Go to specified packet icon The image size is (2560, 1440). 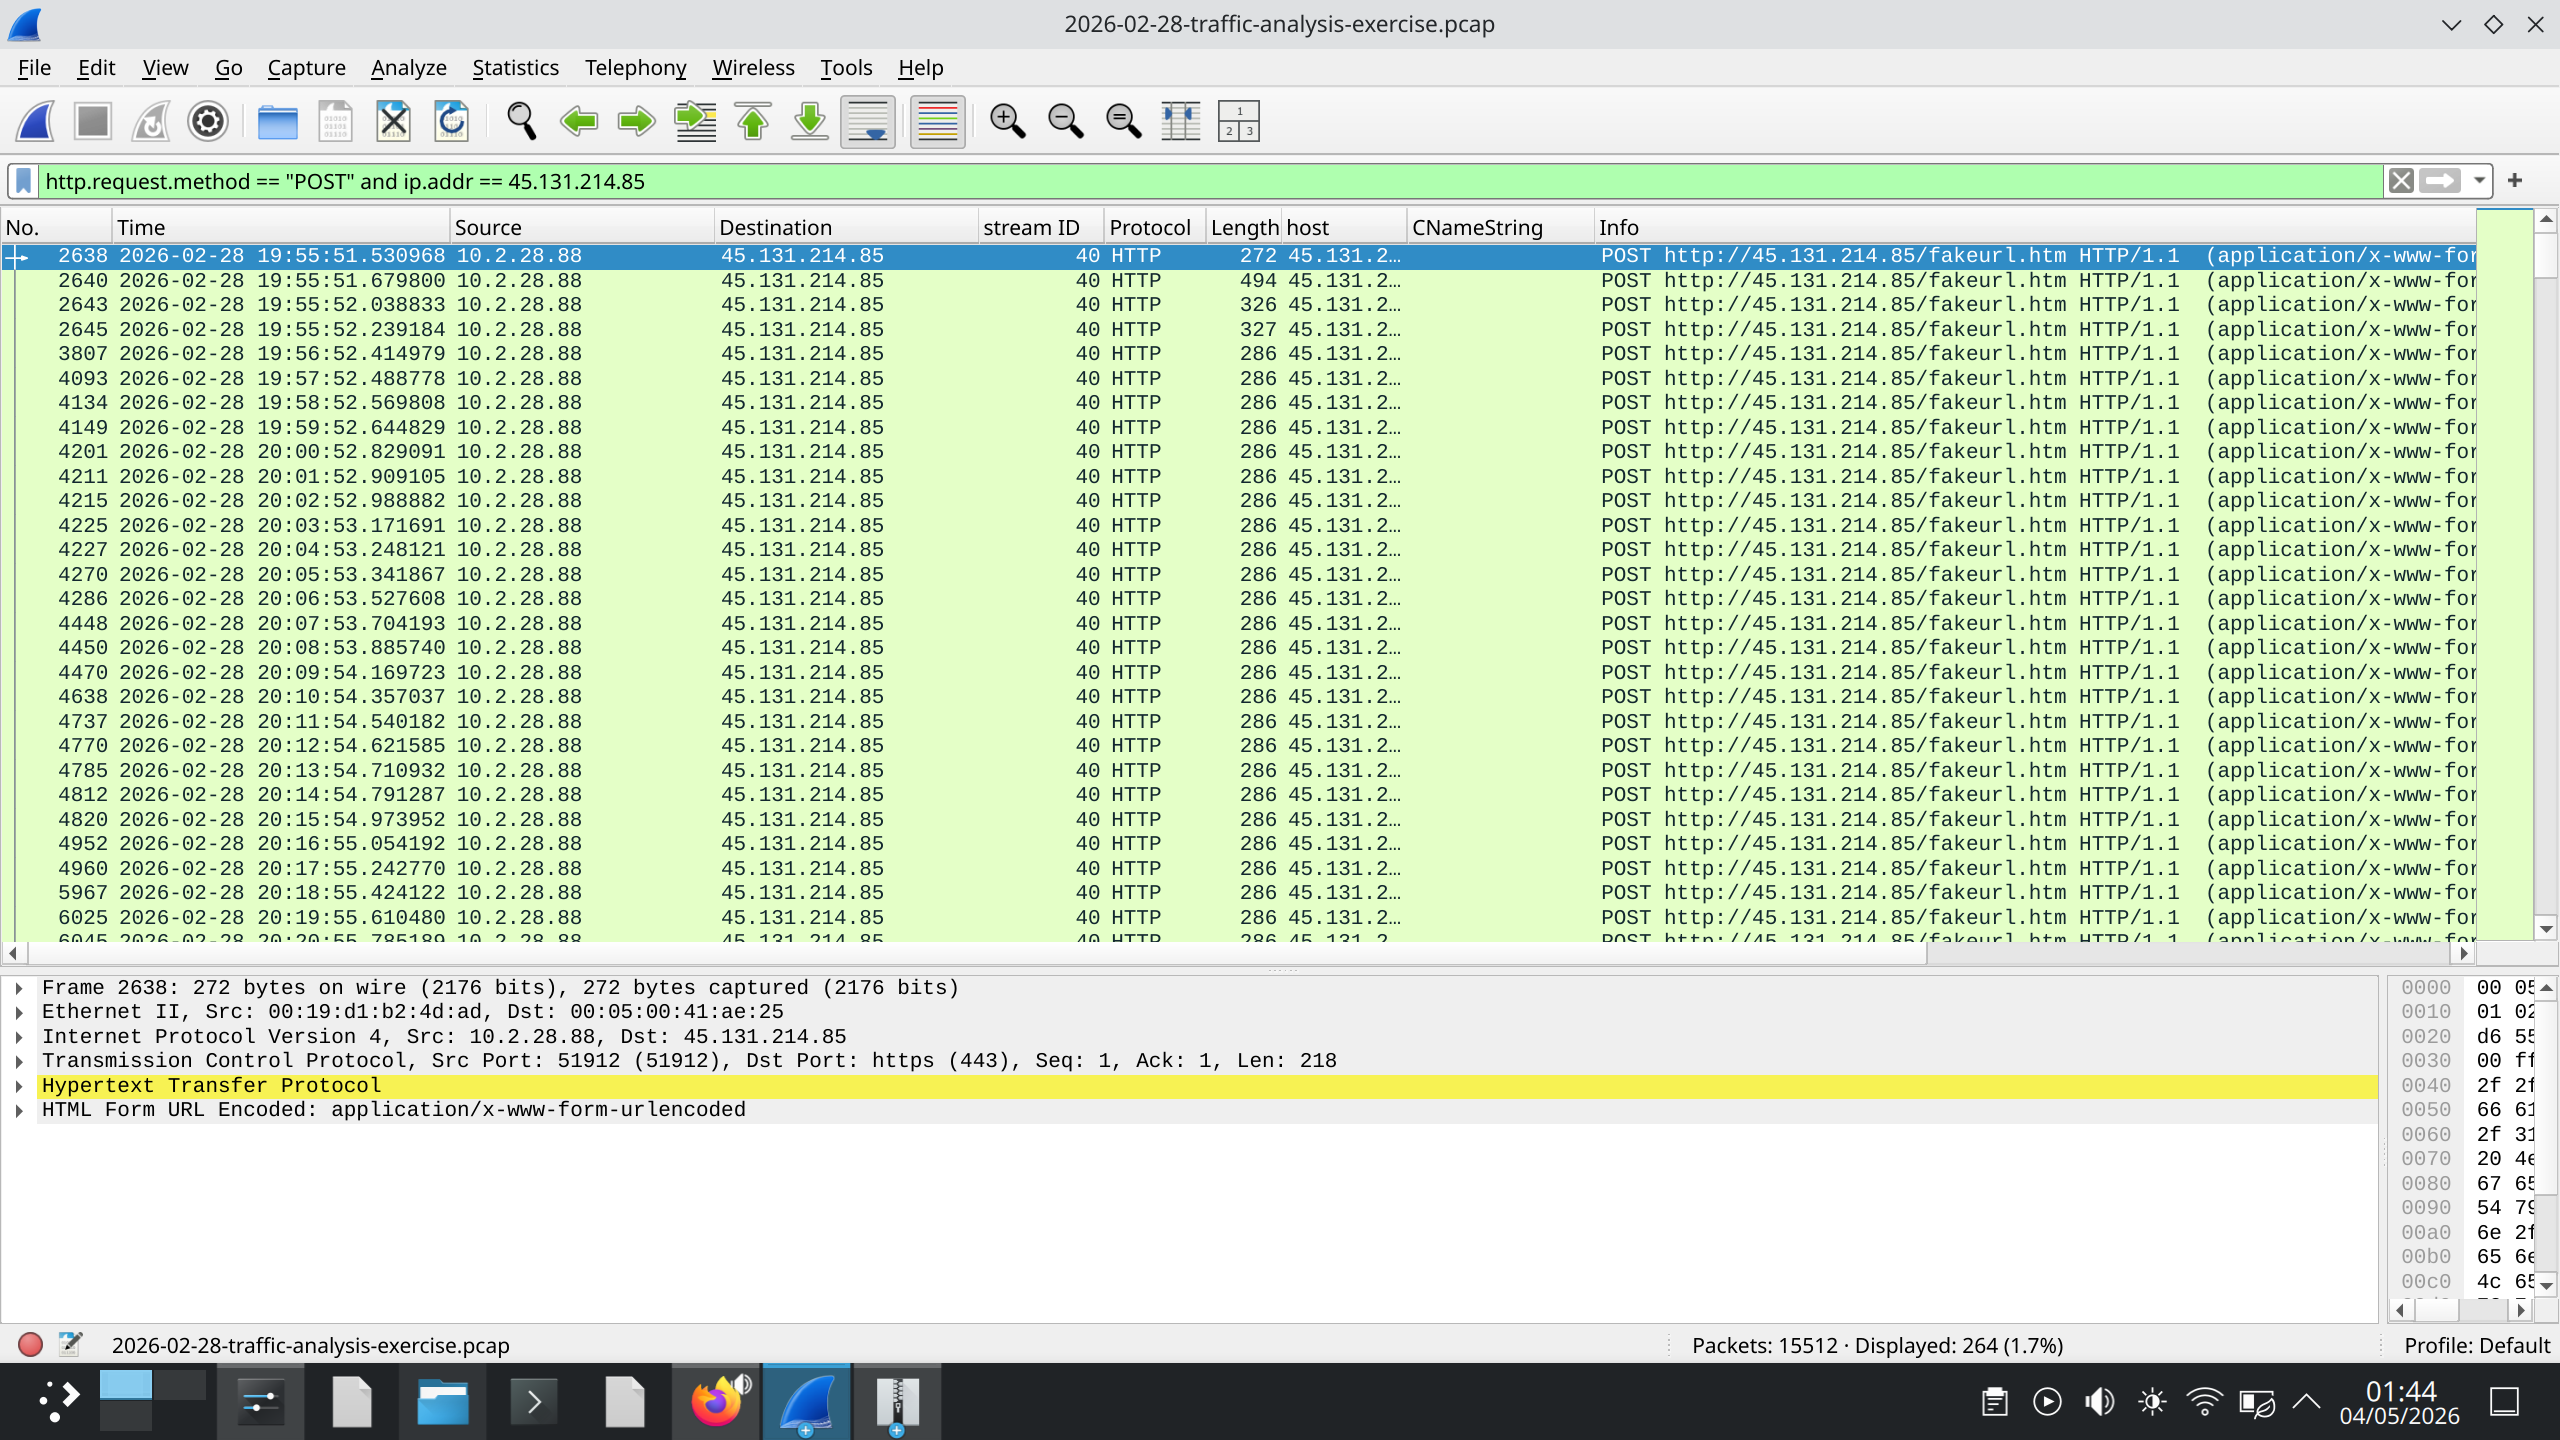pos(695,122)
